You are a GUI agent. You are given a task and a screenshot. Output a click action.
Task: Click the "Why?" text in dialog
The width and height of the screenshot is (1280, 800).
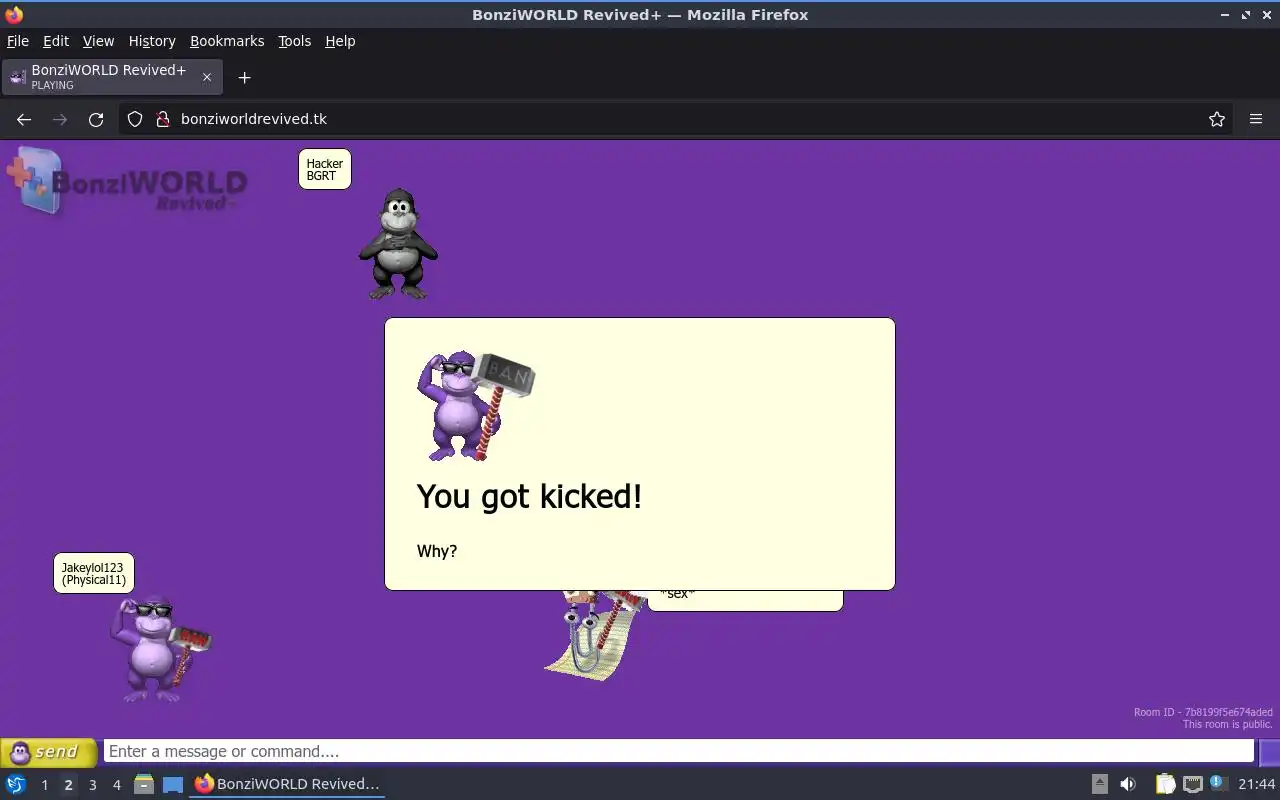point(437,551)
